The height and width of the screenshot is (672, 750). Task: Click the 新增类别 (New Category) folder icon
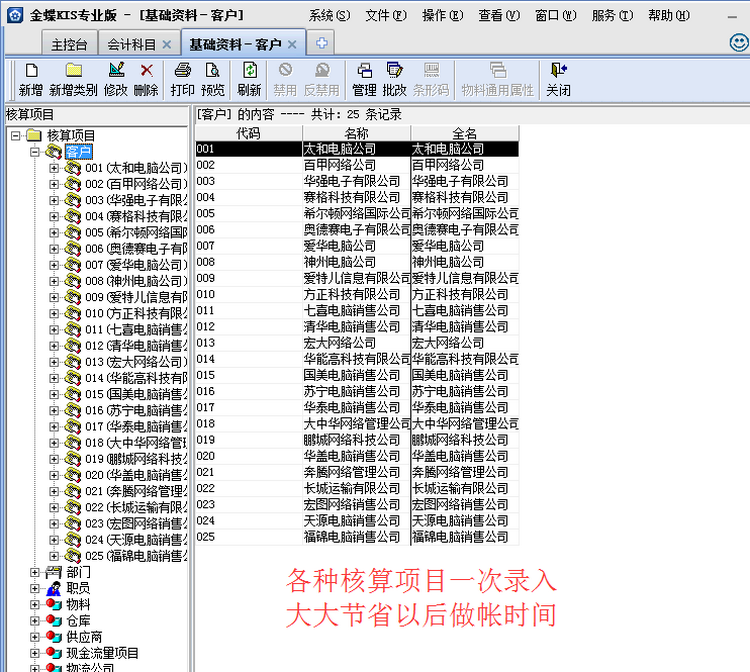click(x=73, y=78)
